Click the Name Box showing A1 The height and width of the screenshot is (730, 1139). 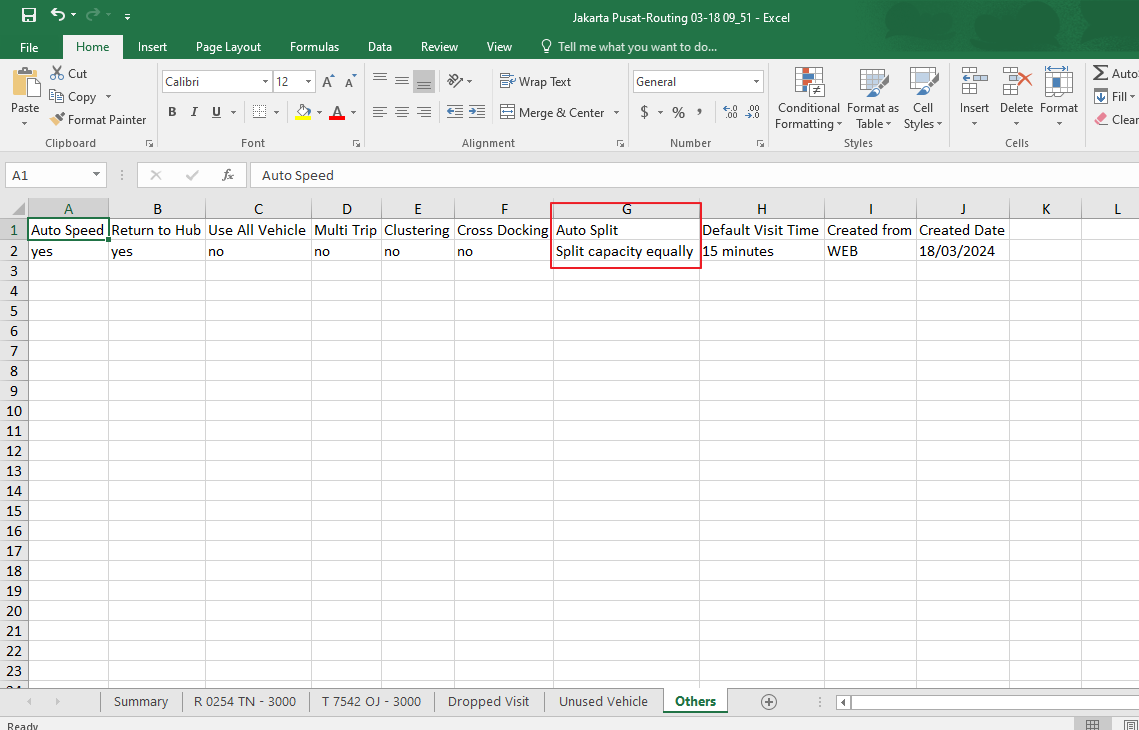[x=48, y=174]
